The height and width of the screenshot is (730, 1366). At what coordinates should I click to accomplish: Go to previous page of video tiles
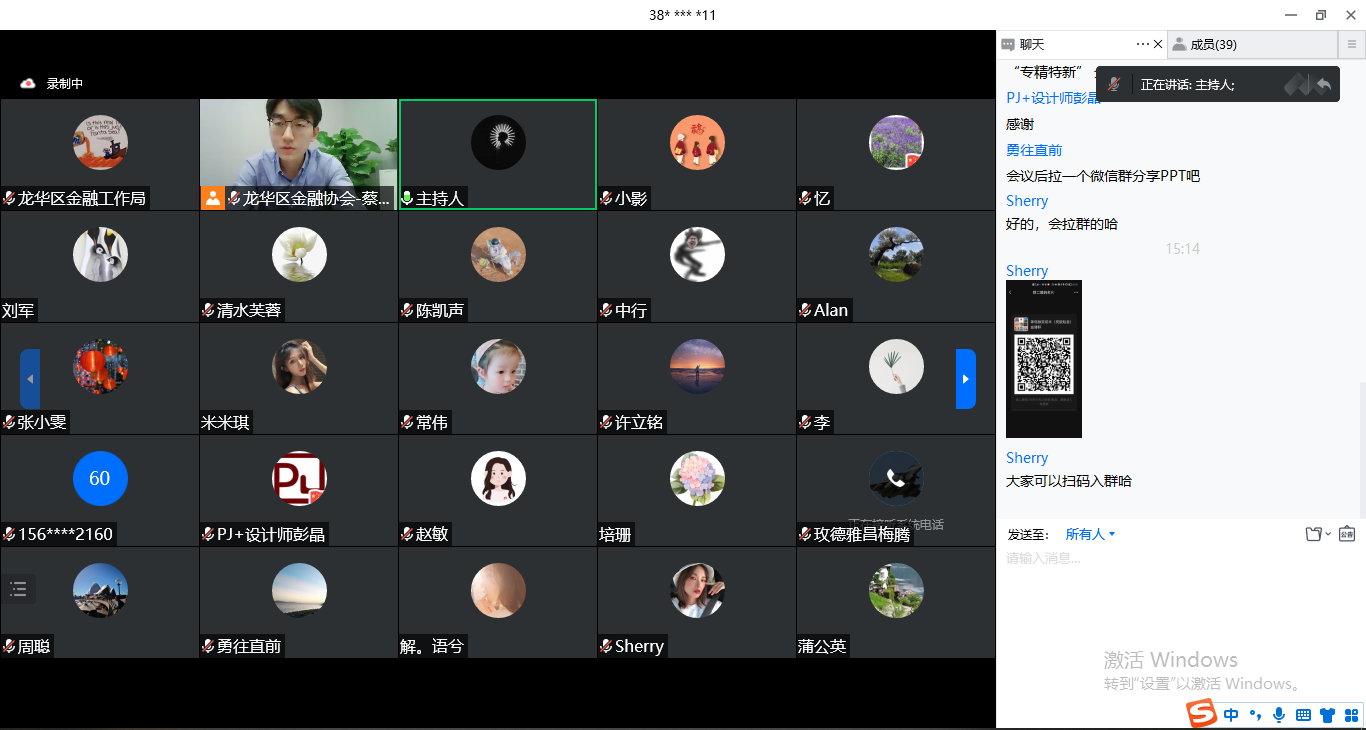tap(30, 379)
